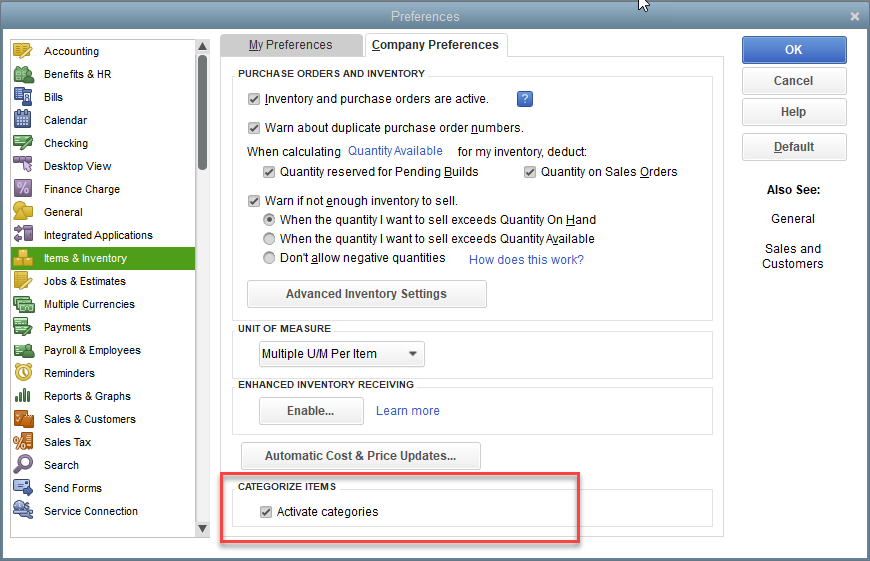Select Don't allow negative quantities option
870x561 pixels.
pos(269,258)
